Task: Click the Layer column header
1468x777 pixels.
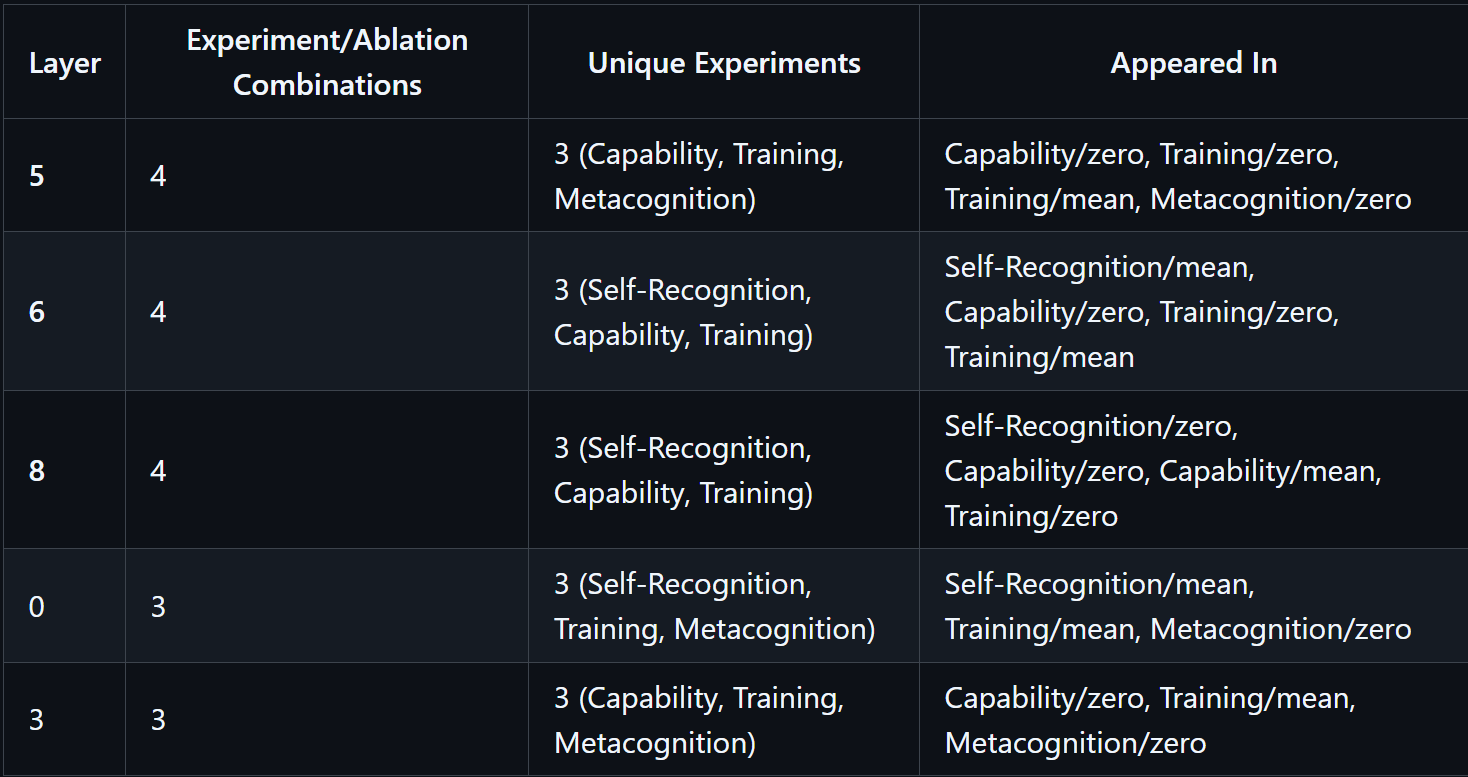Action: point(64,63)
